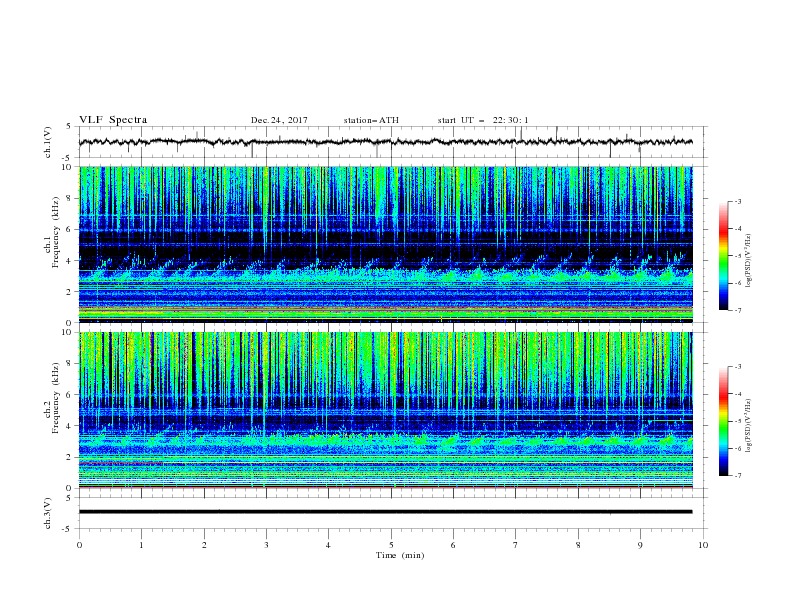Click the ch.1 color bar "log(PSD)(V²/Hz)" label
This screenshot has width=792, height=612.
(749, 261)
